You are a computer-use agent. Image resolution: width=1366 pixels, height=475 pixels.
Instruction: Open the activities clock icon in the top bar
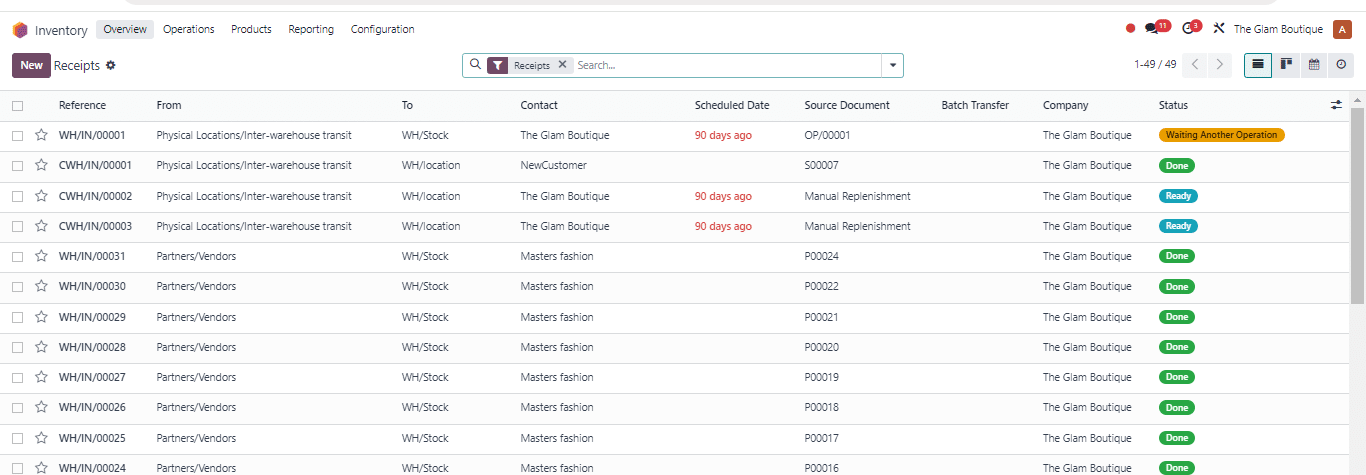click(x=1188, y=29)
